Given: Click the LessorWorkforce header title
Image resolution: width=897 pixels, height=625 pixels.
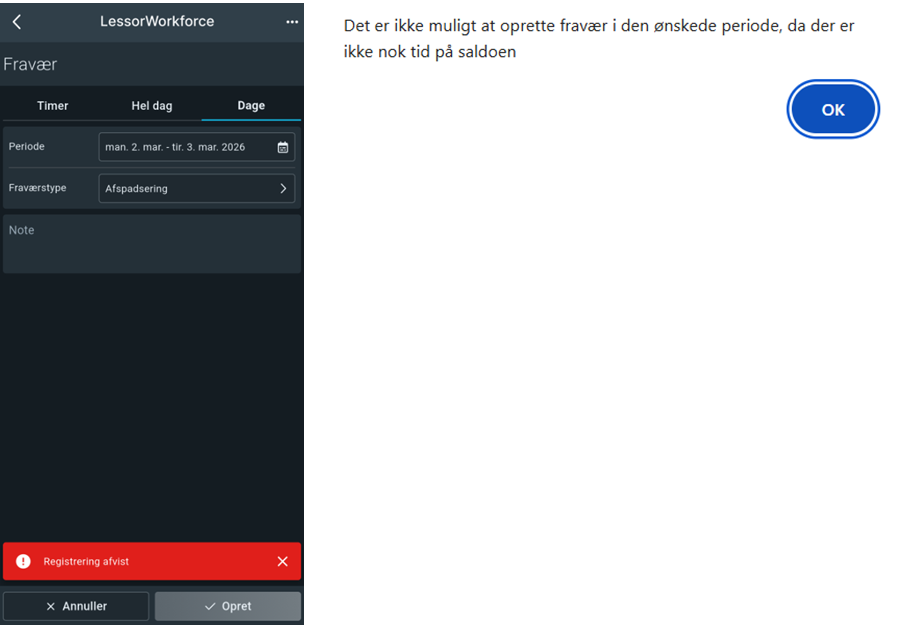Looking at the screenshot, I should click(157, 21).
